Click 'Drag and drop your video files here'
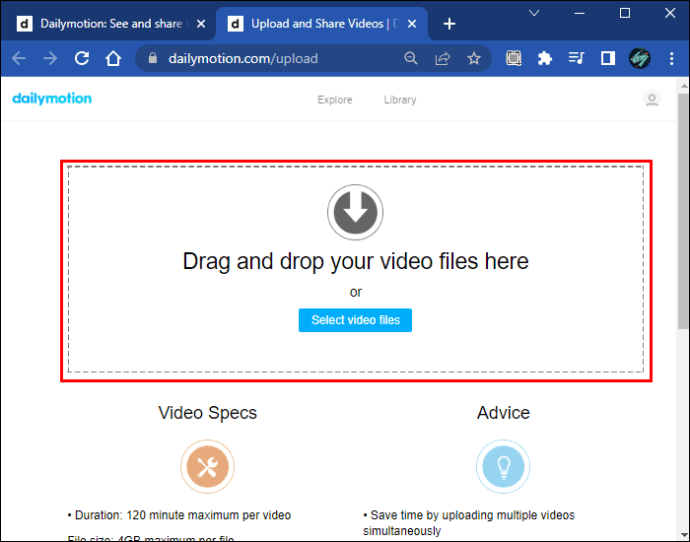The image size is (690, 542). click(356, 261)
